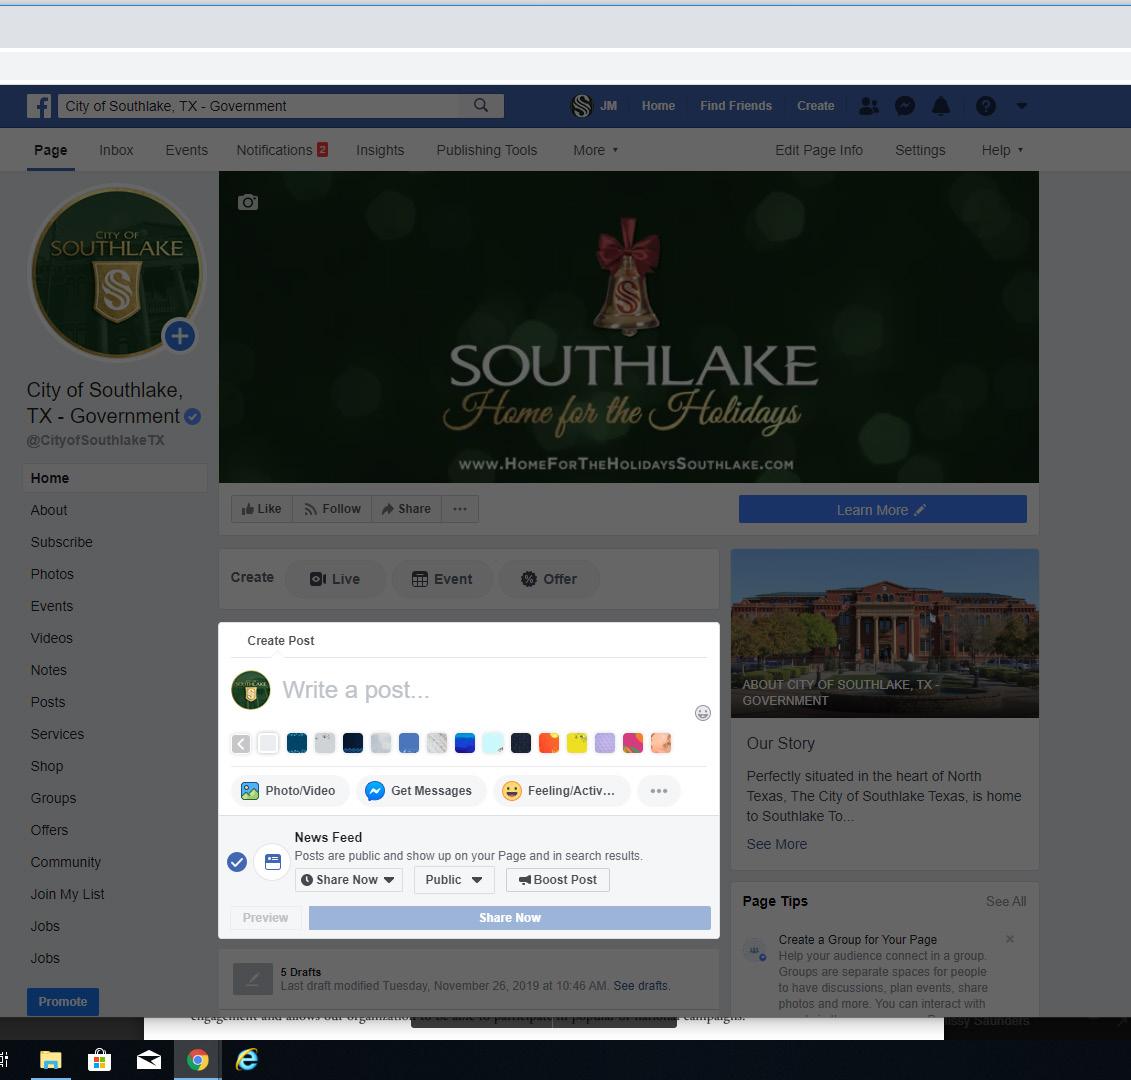The width and height of the screenshot is (1131, 1080).
Task: Select the white background swatch
Action: coord(268,743)
